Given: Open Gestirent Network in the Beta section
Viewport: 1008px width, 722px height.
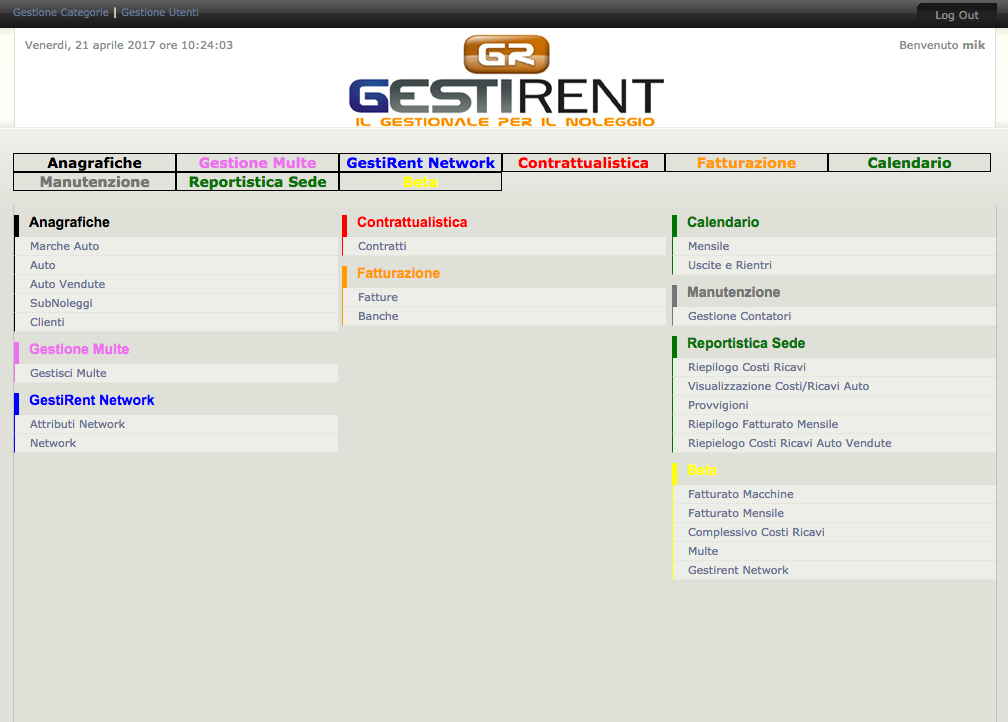Looking at the screenshot, I should pos(738,570).
